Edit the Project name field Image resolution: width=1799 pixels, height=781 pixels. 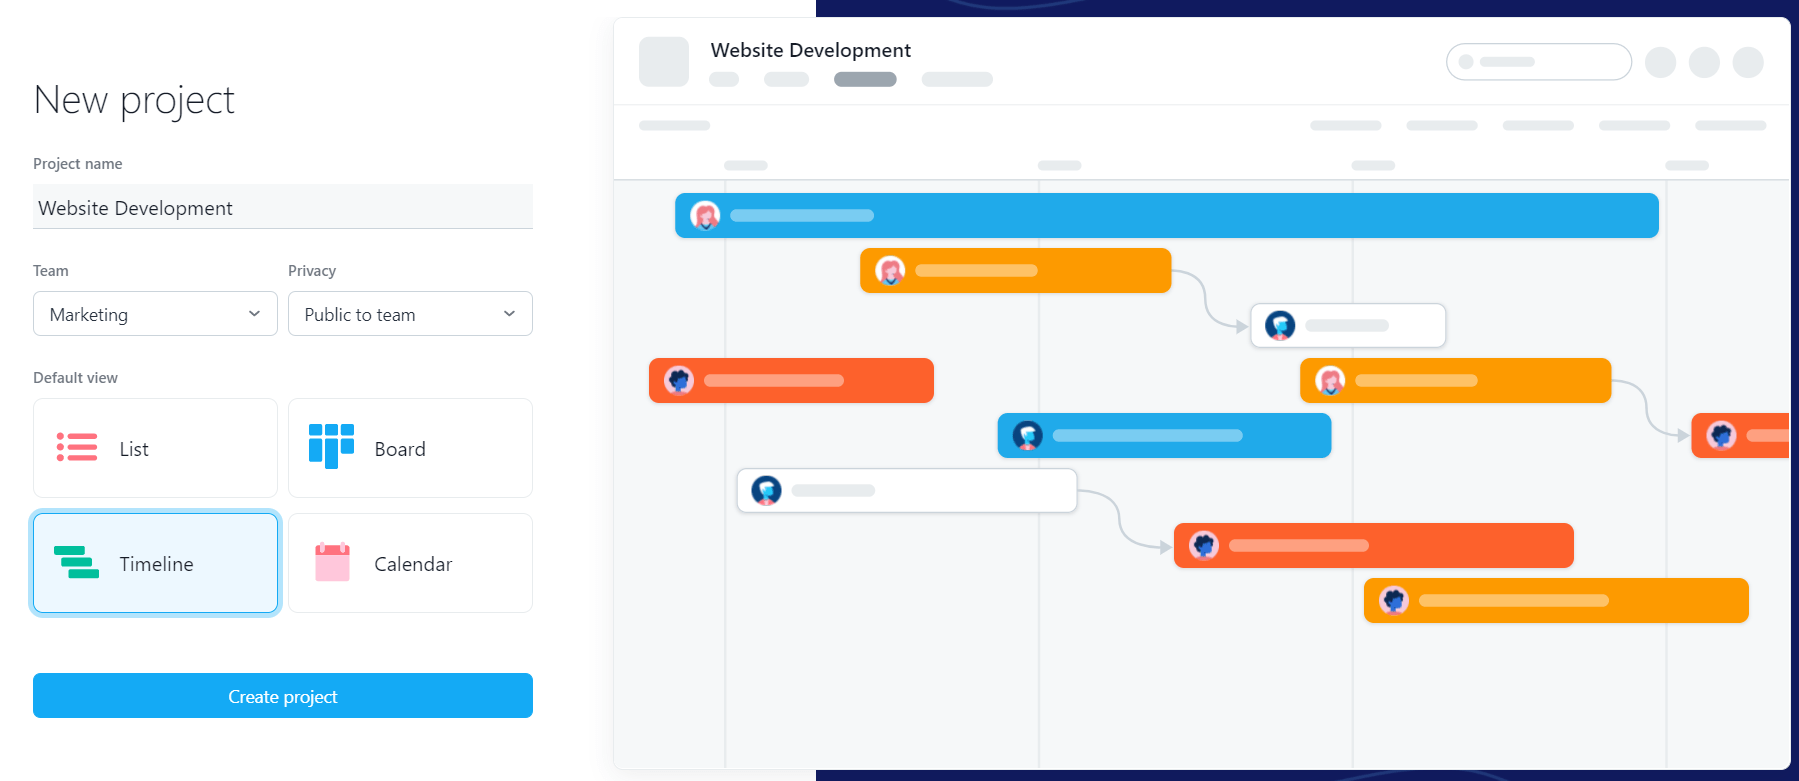point(283,207)
